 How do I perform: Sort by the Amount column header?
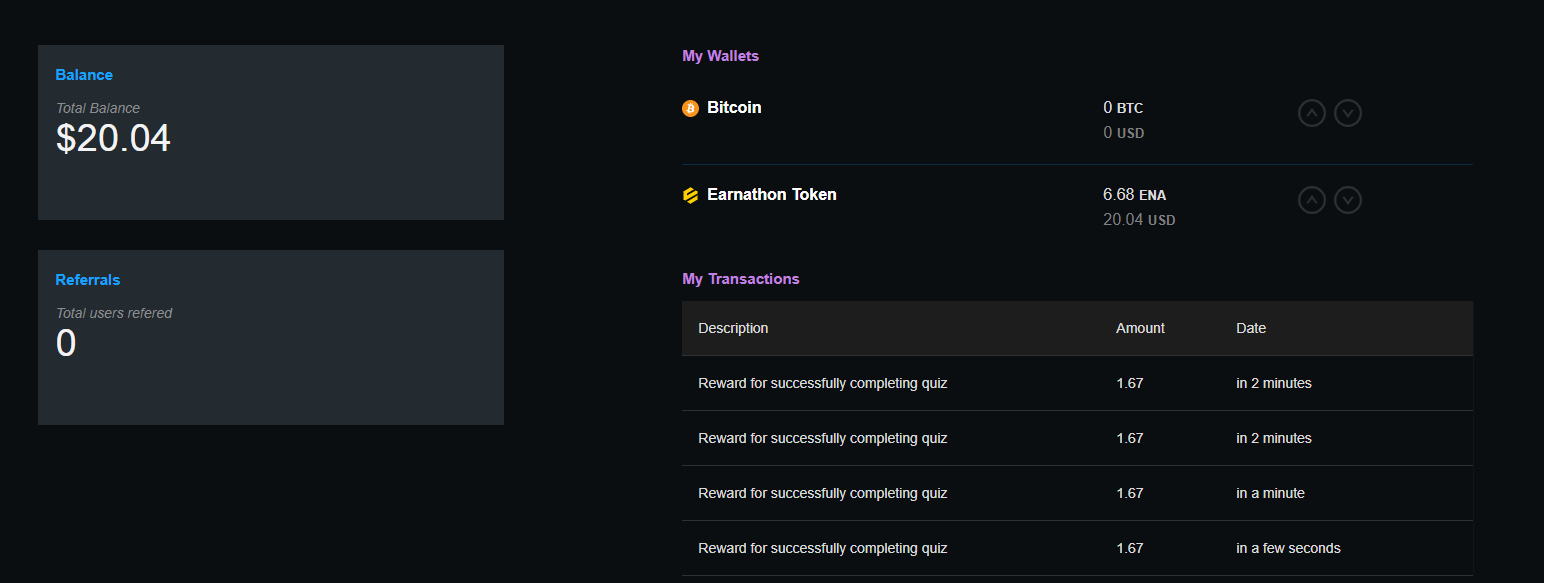(1140, 328)
